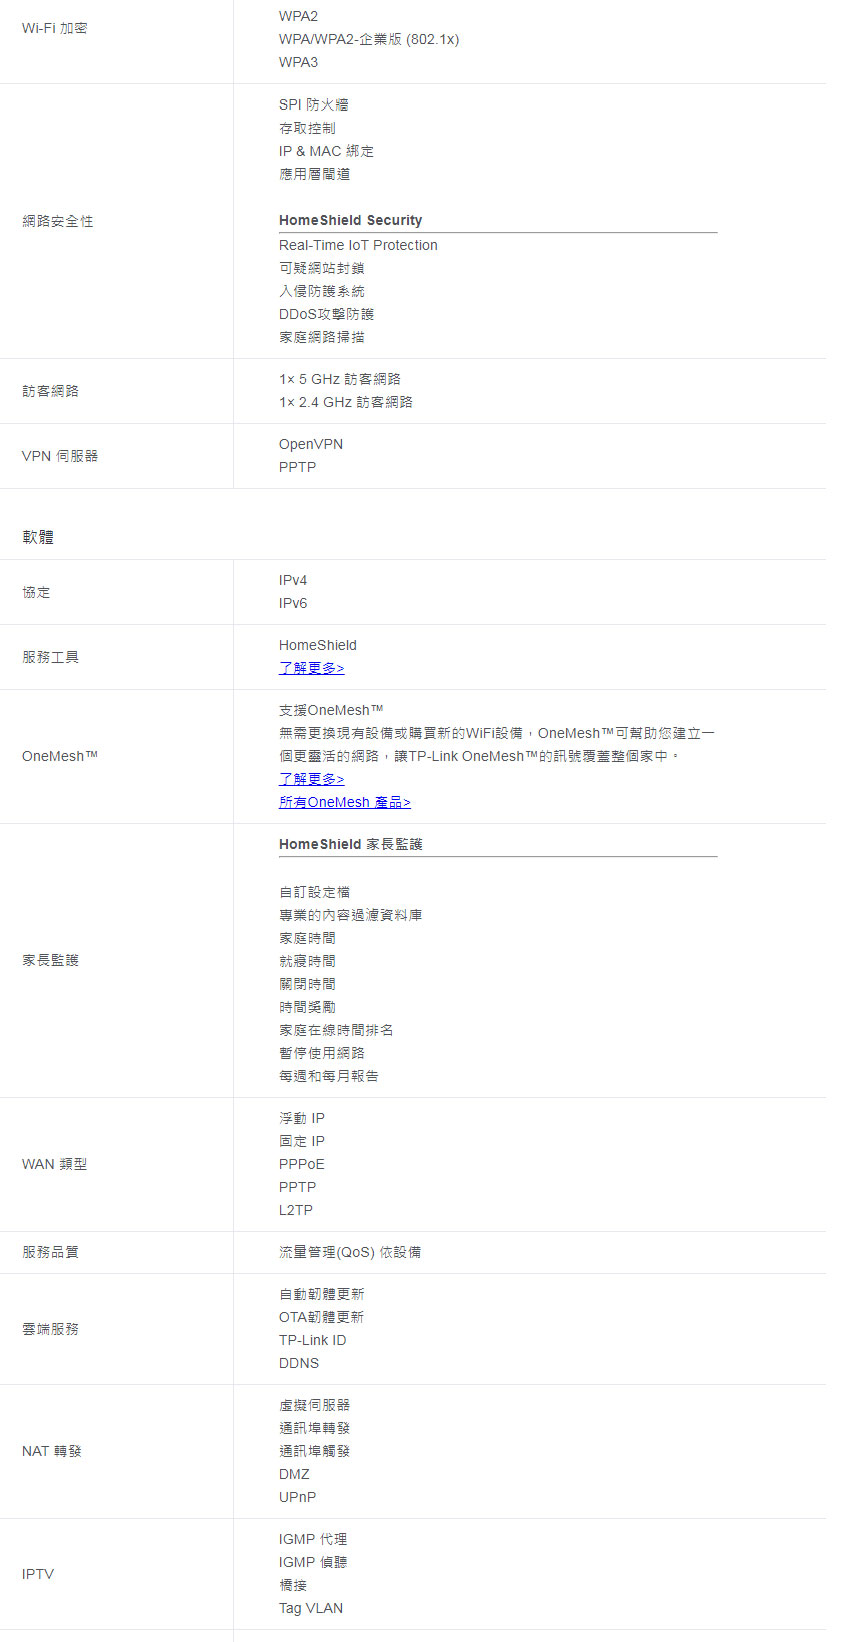Select the 家庭網路掃描 entry

(x=321, y=337)
